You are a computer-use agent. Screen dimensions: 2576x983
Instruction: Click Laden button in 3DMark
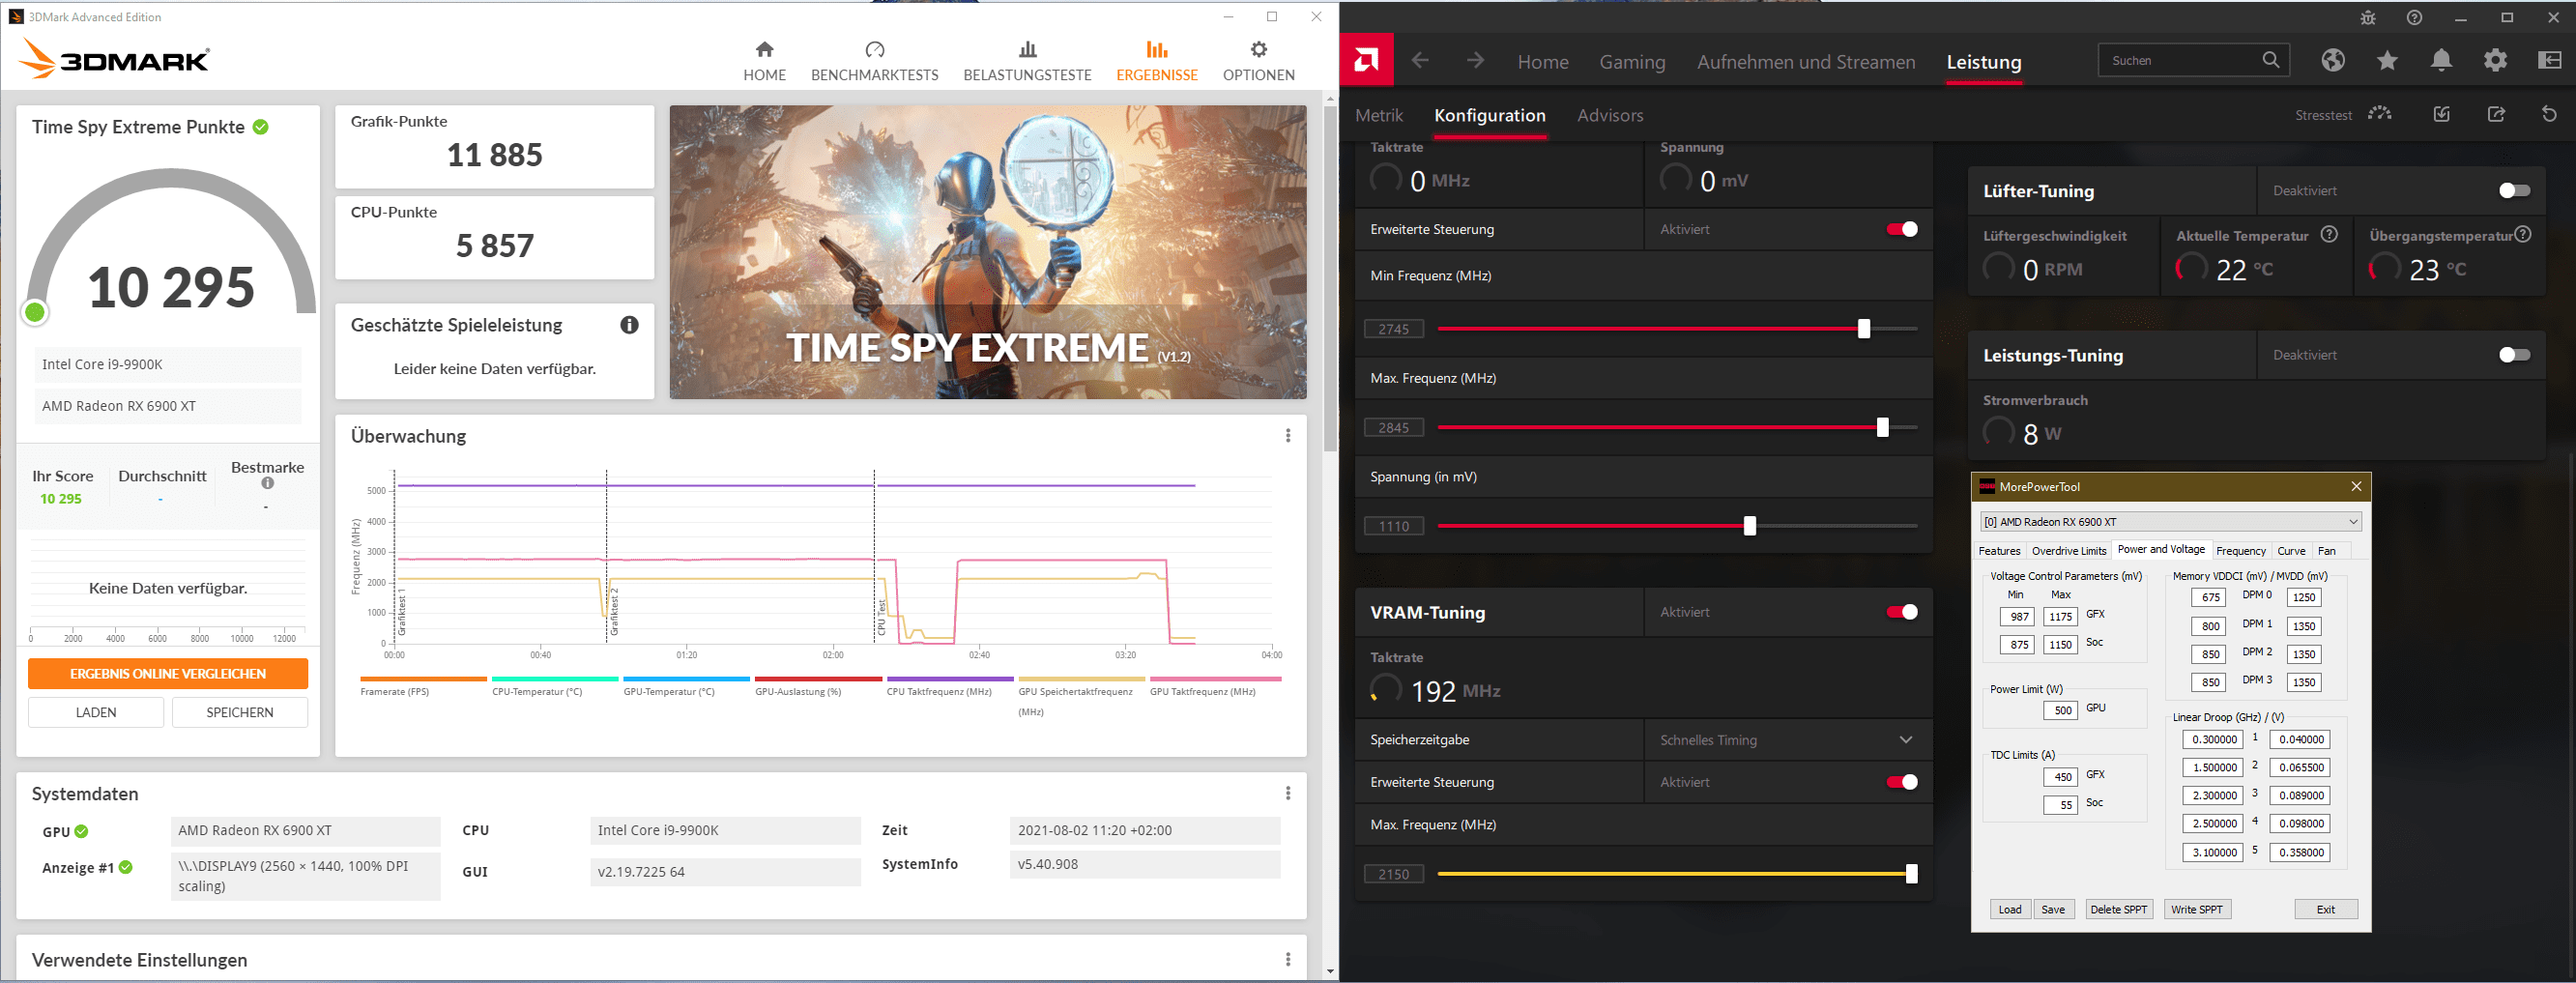[96, 712]
